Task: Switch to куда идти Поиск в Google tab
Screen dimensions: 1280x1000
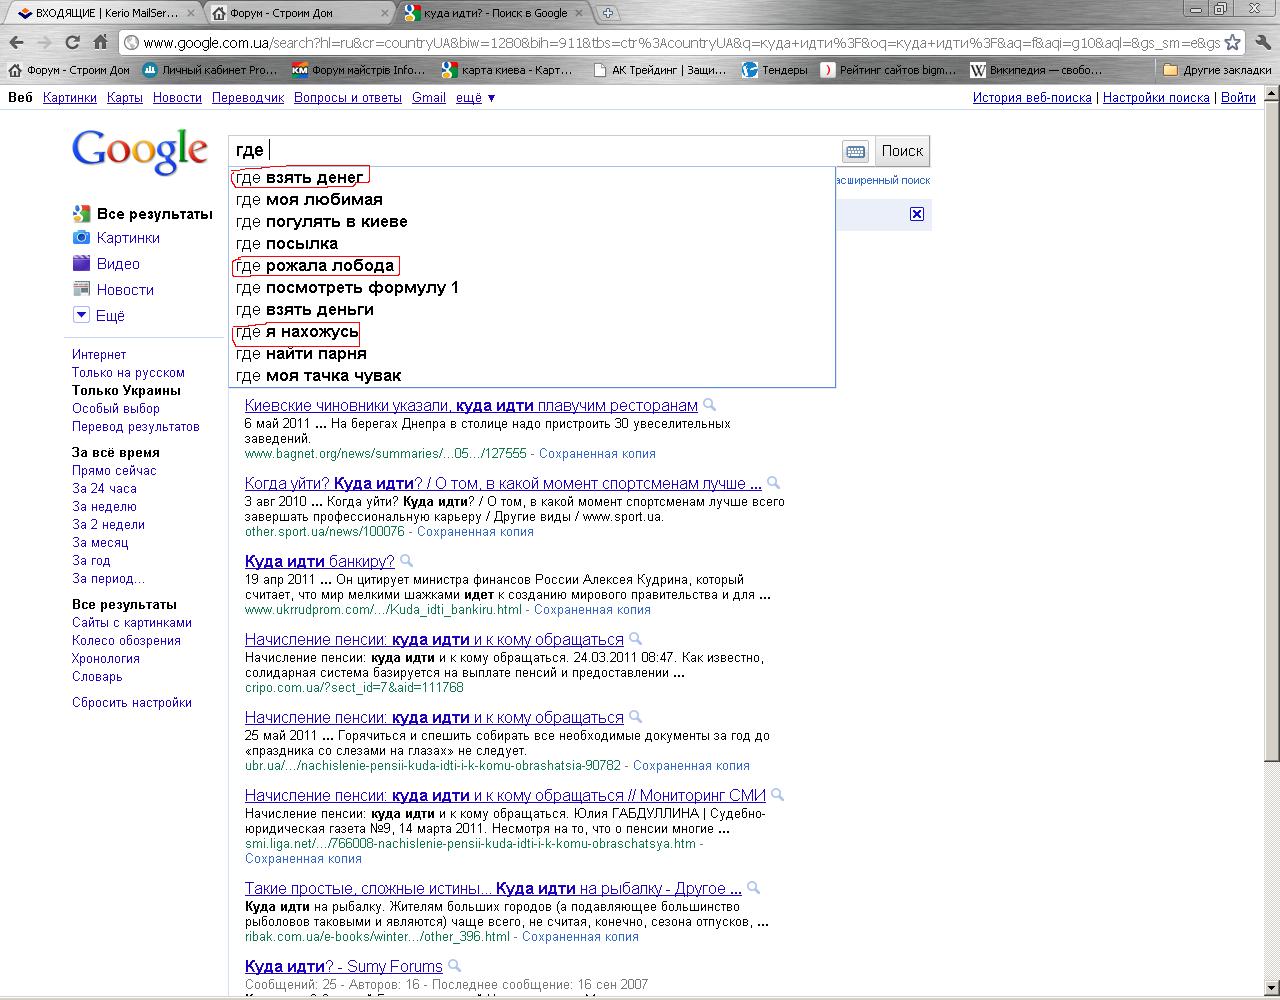Action: (494, 13)
